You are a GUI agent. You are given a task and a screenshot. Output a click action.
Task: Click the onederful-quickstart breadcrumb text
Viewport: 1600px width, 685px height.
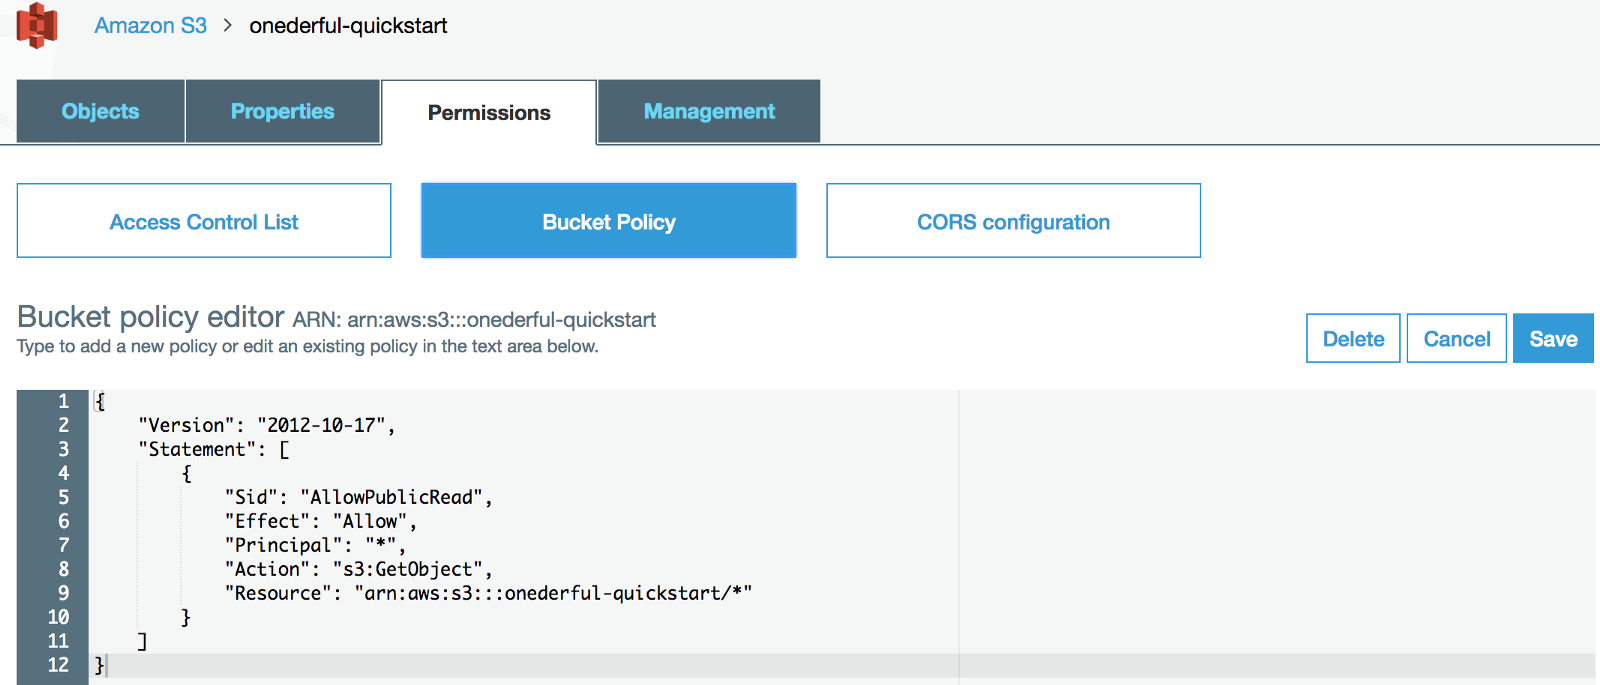[x=348, y=26]
